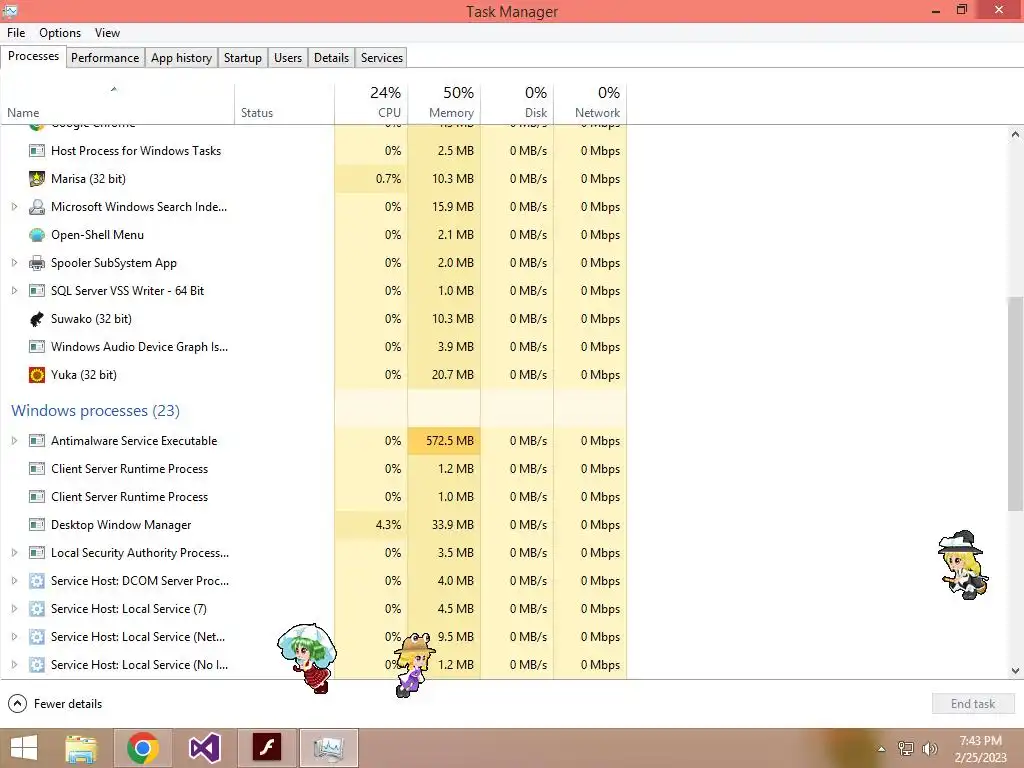
Task: Click the Windows processes (23) group heading
Action: click(95, 411)
